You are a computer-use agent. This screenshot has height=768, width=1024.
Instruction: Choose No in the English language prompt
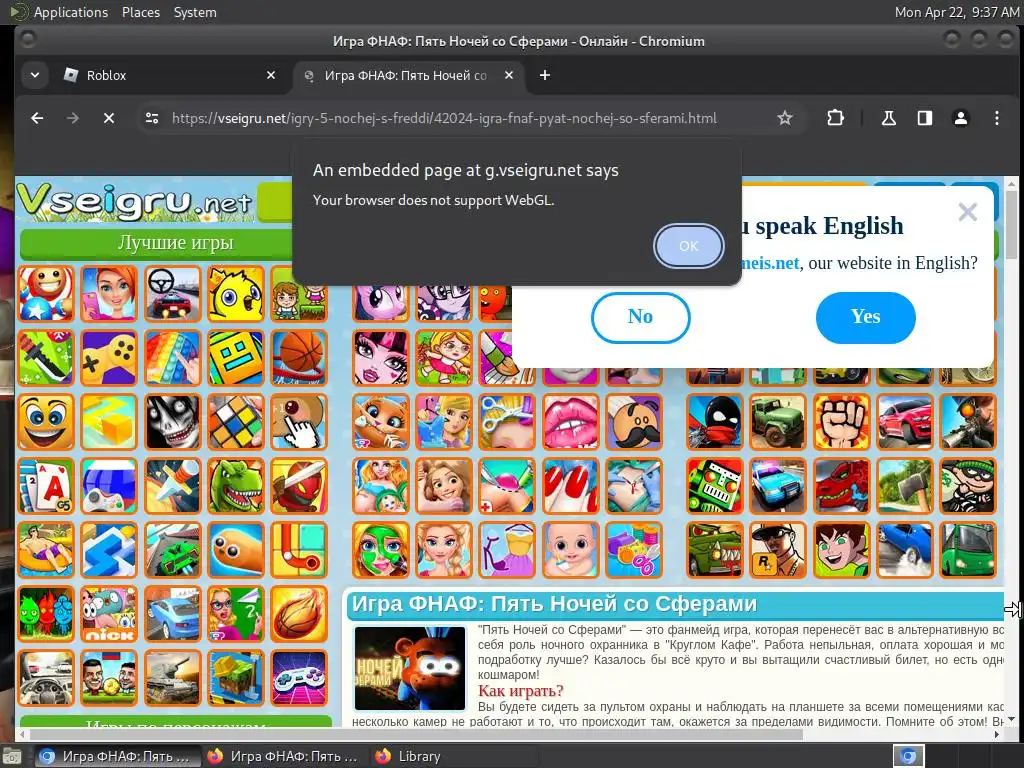640,317
